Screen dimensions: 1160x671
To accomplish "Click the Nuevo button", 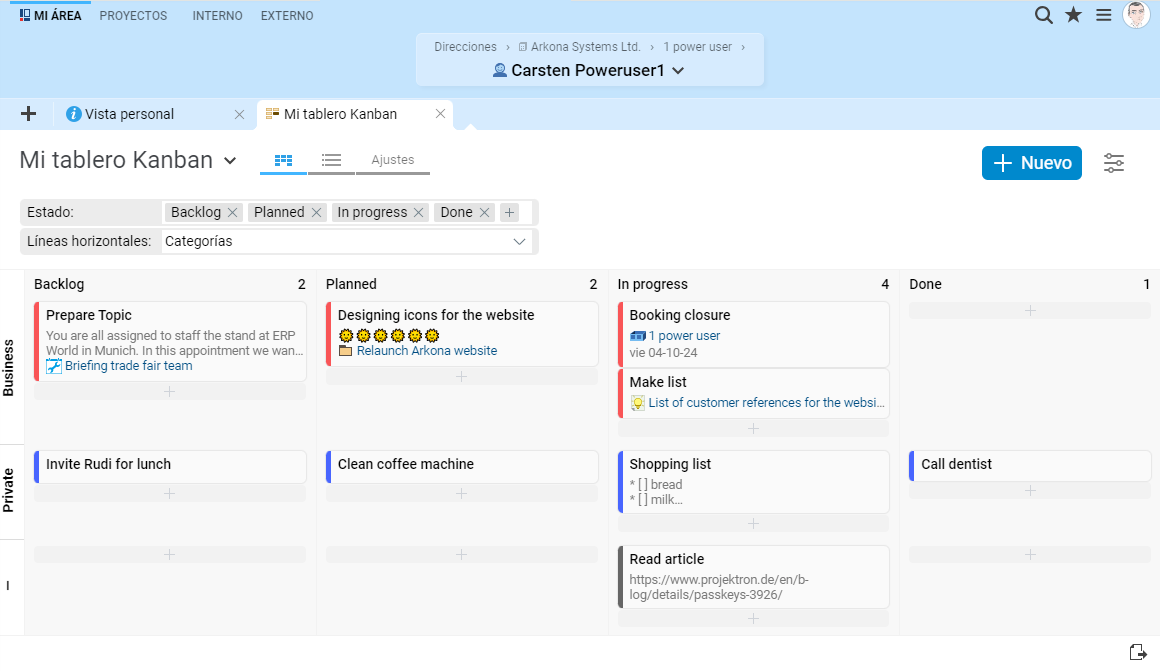I will tap(1032, 163).
